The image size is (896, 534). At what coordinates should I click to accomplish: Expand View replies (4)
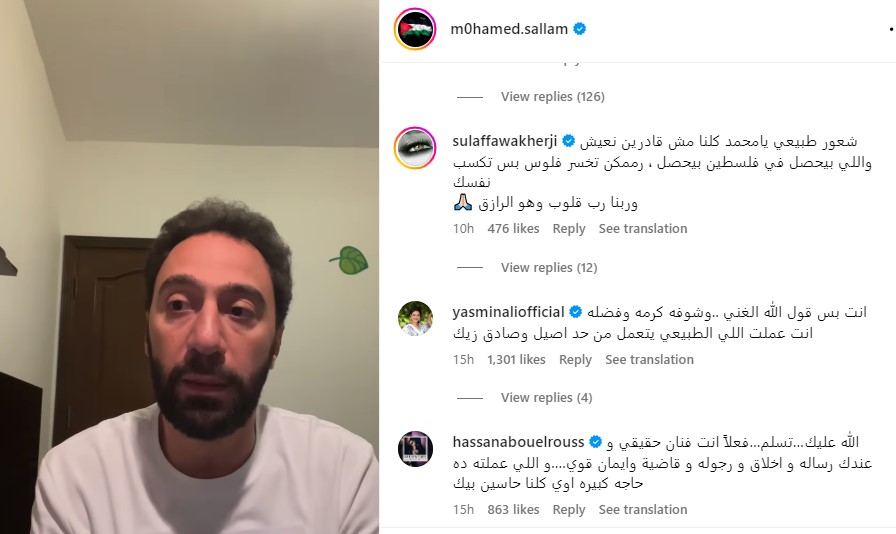pos(546,397)
